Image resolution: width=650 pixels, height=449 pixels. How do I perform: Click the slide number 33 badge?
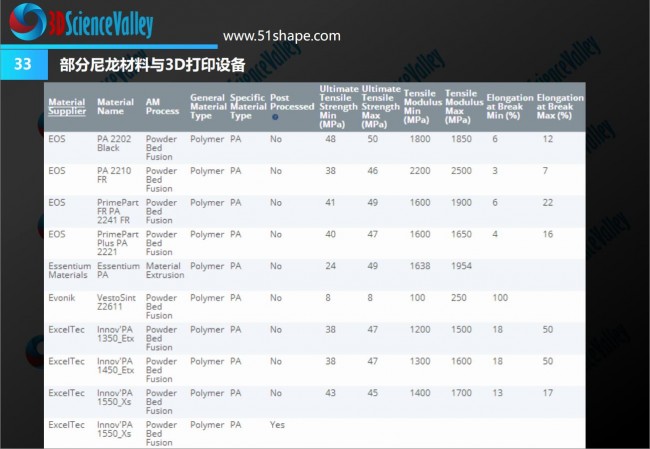[x=22, y=65]
